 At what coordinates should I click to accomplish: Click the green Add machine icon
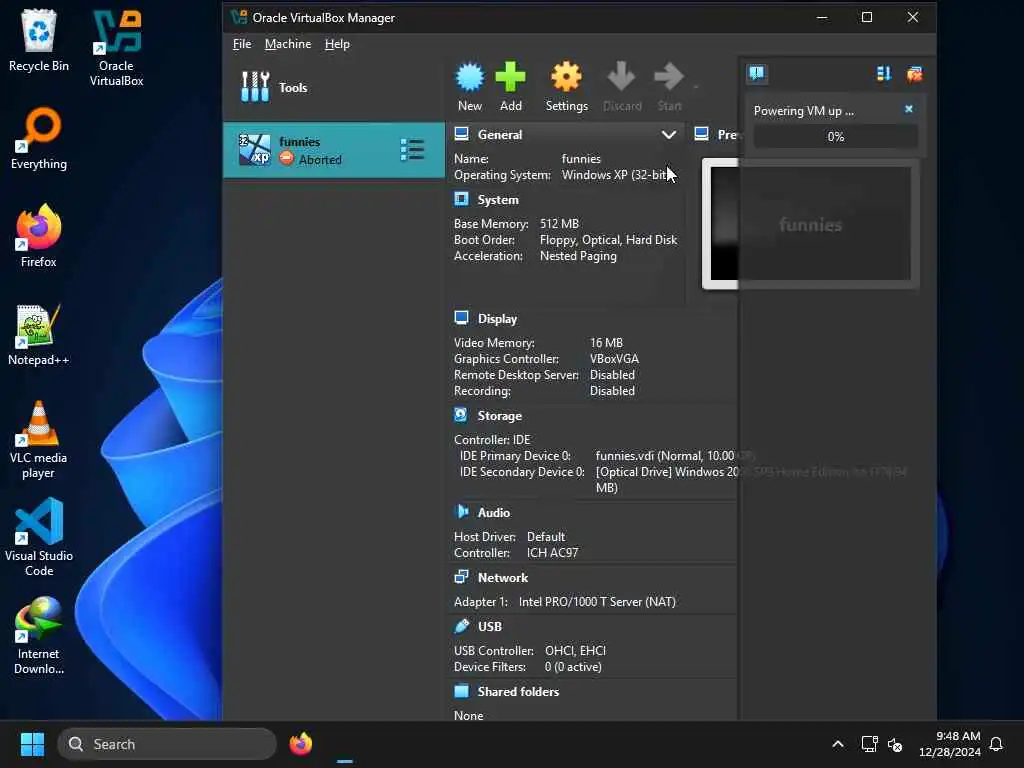click(x=510, y=78)
